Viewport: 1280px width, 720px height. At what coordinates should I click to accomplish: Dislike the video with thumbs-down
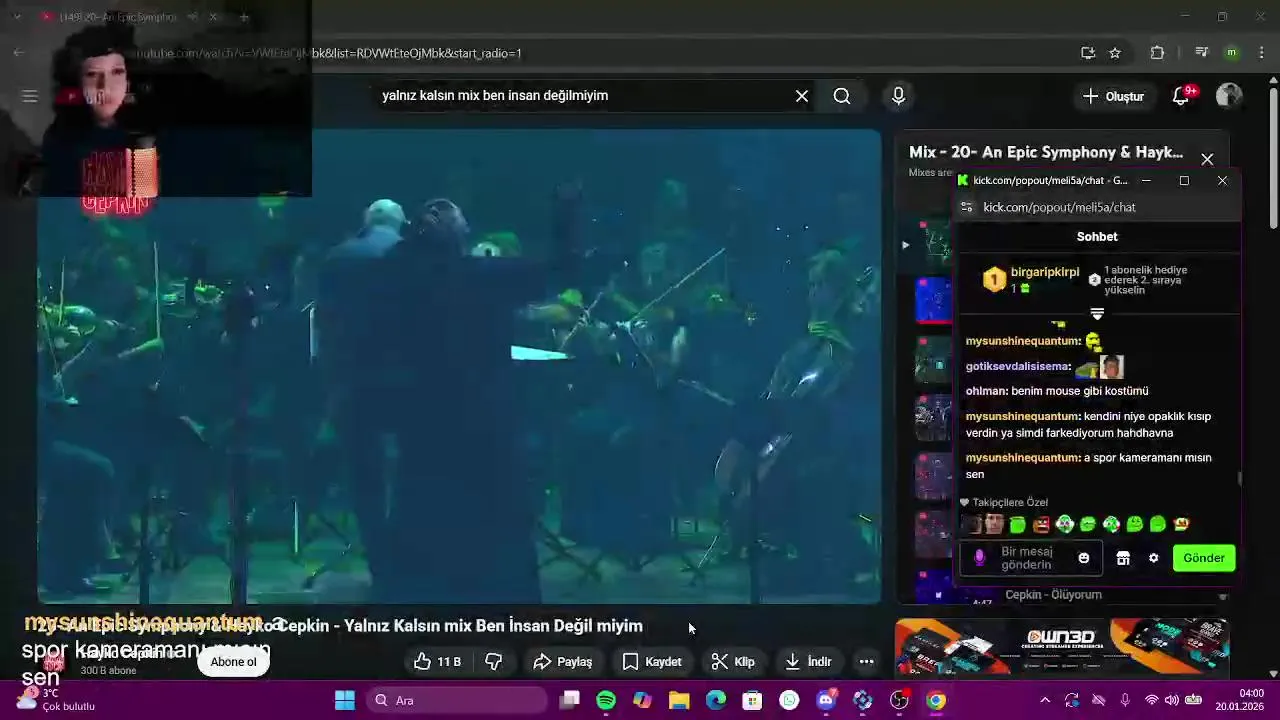click(494, 661)
